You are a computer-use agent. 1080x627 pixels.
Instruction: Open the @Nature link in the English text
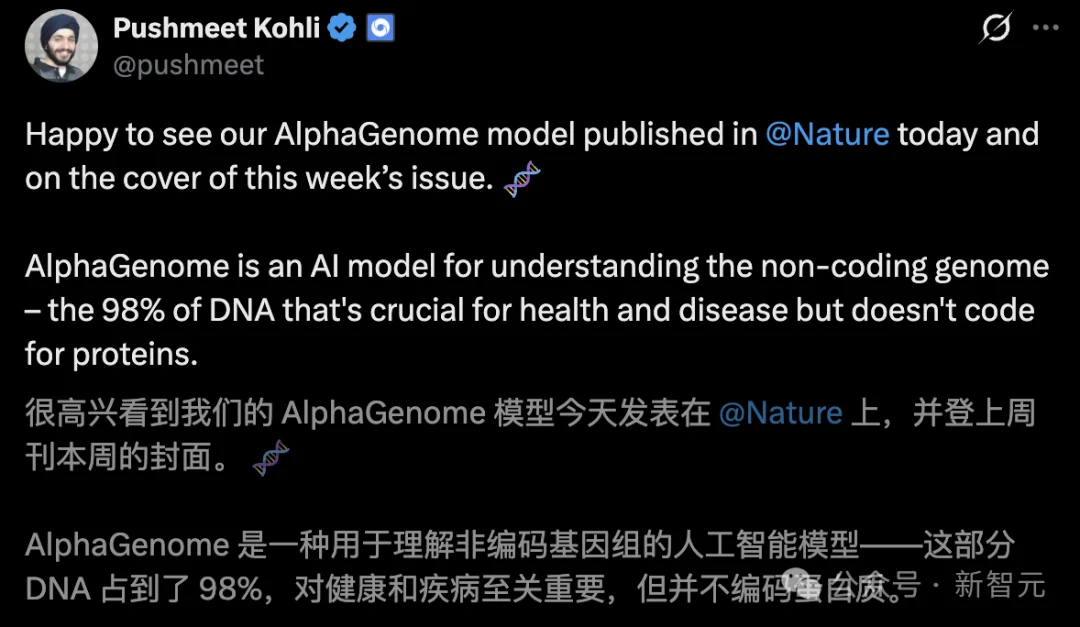tap(827, 134)
